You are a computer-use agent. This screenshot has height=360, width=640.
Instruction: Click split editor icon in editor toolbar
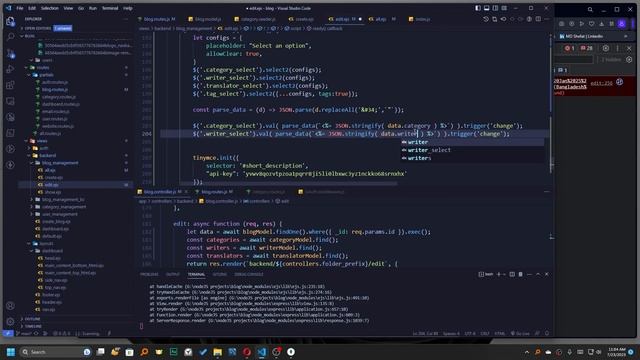click(x=538, y=19)
